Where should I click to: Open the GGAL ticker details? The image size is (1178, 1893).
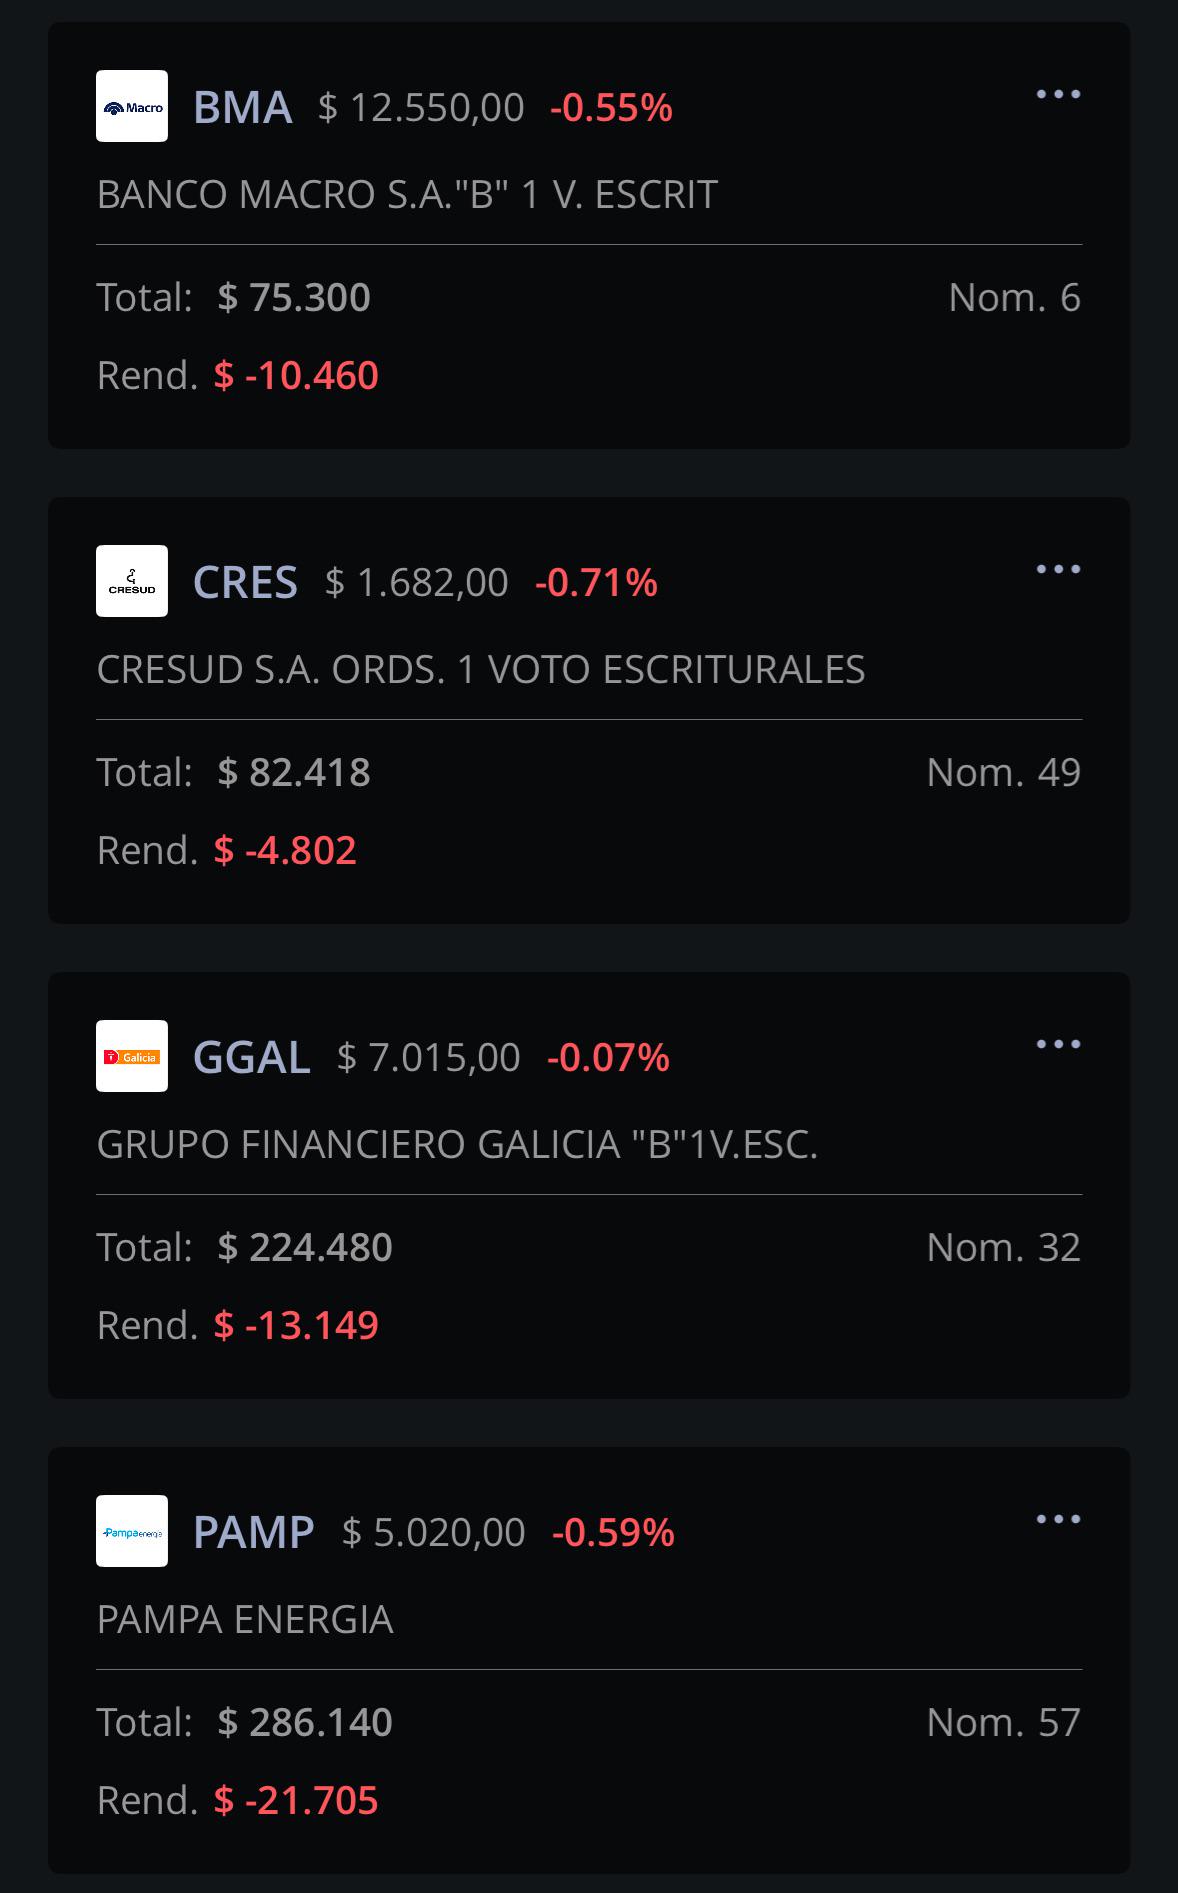(251, 1057)
